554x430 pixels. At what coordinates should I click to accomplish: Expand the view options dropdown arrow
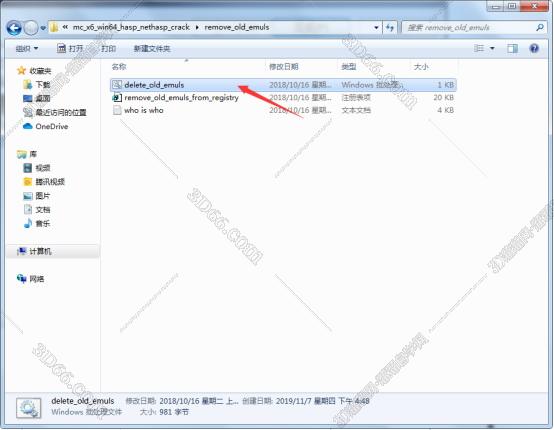[x=492, y=48]
